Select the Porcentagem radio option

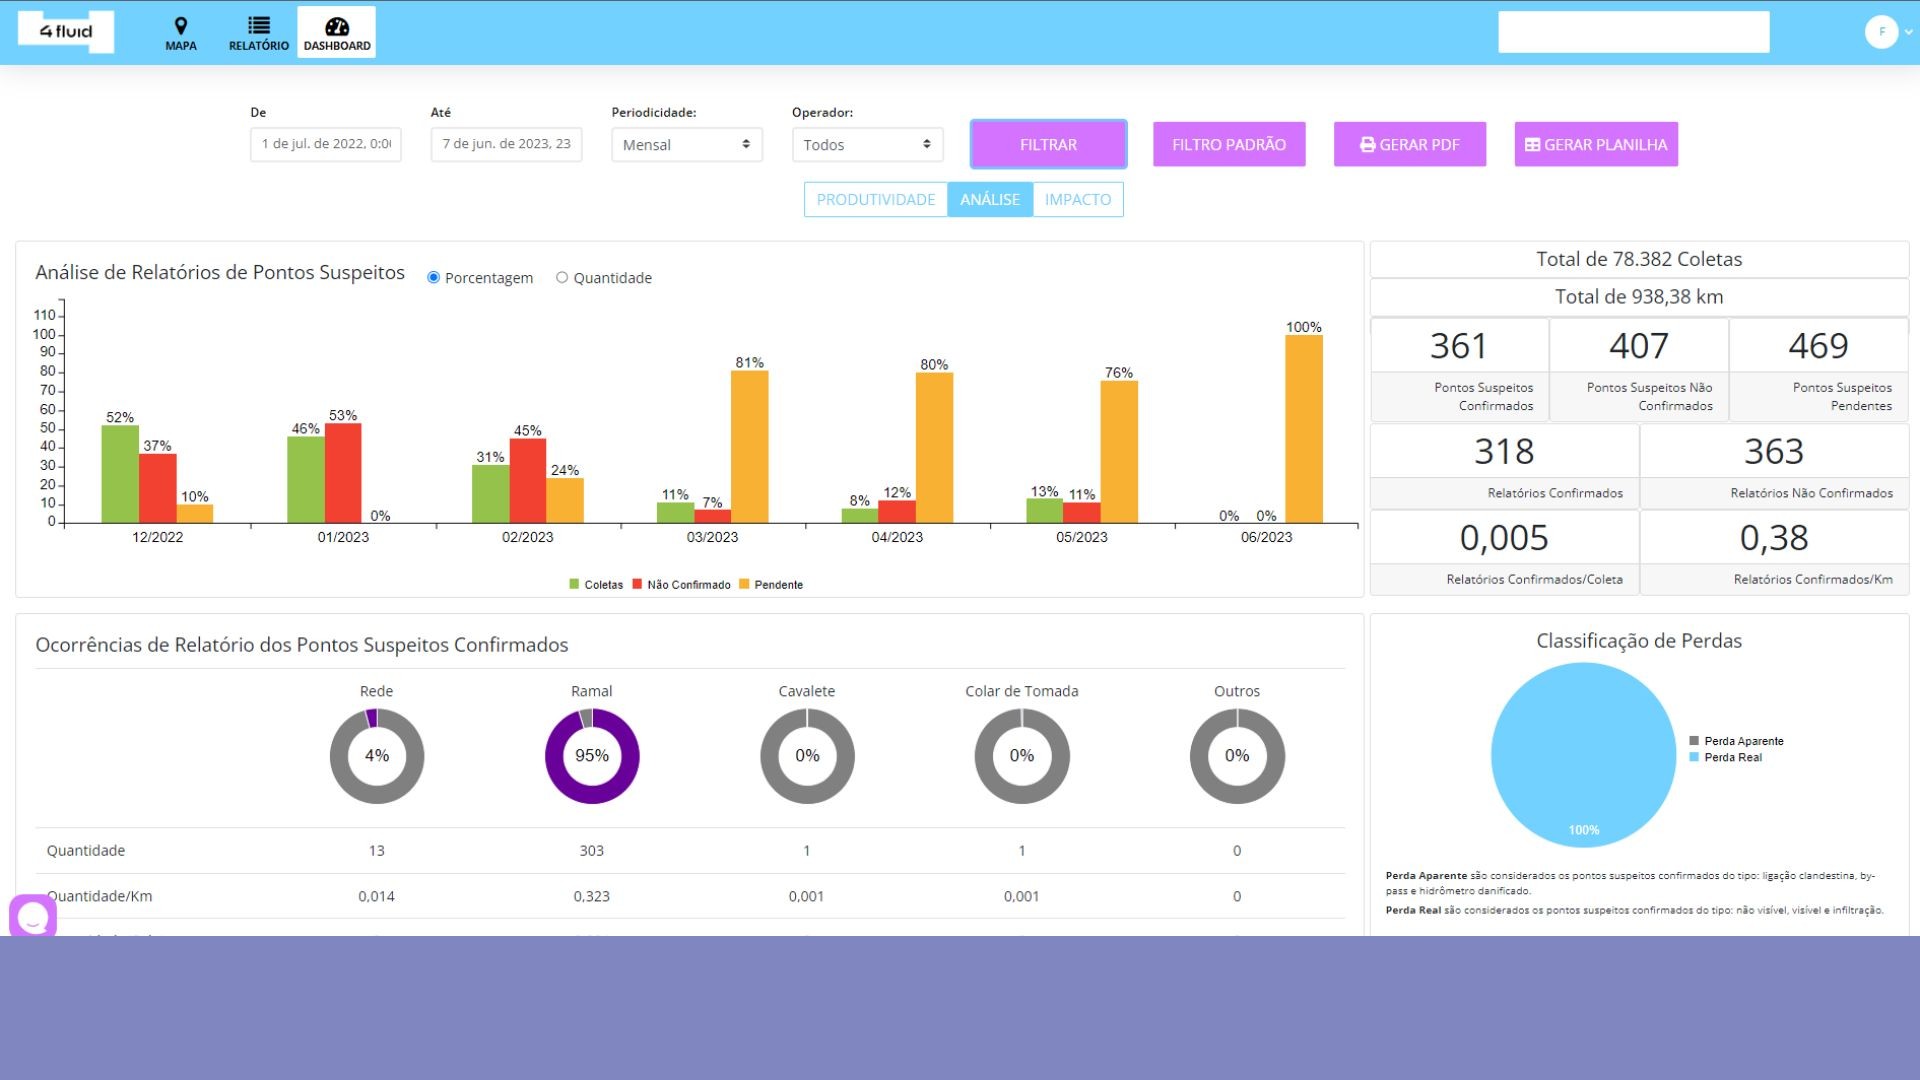(x=433, y=278)
